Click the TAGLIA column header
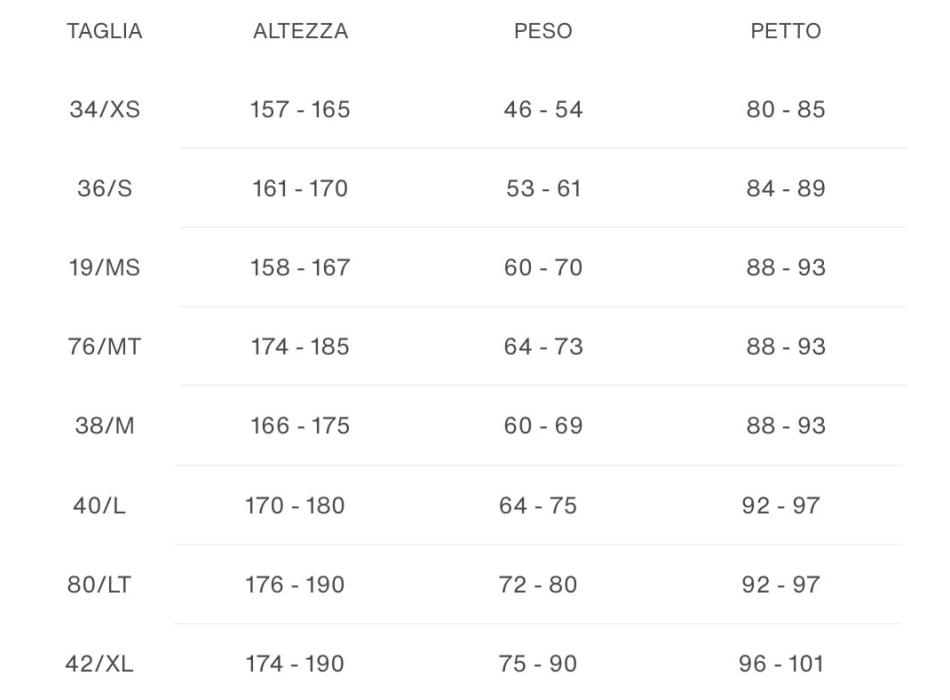 click(104, 32)
